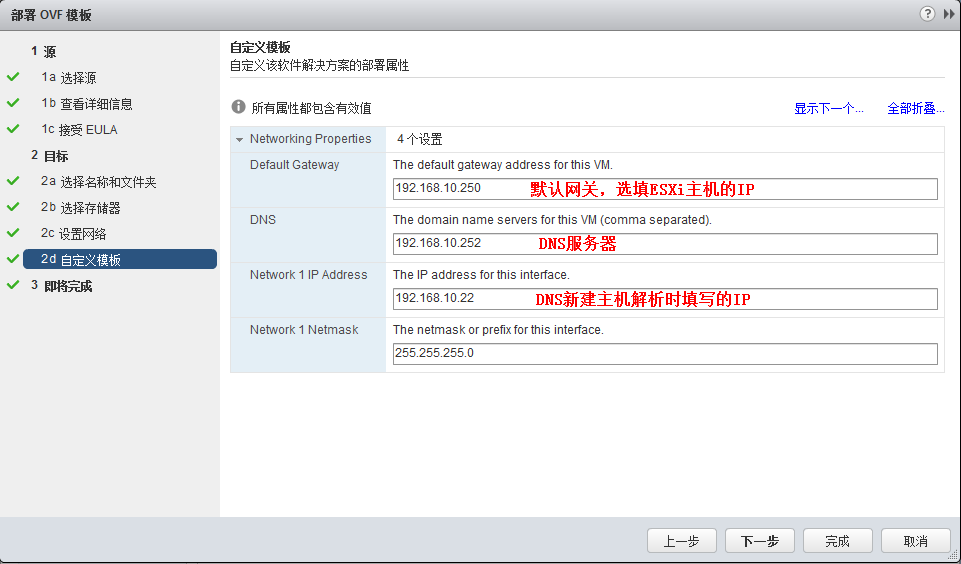Image resolution: width=961 pixels, height=564 pixels.
Task: Click the green checkmark beside 2d 自定义模板
Action: click(x=13, y=259)
